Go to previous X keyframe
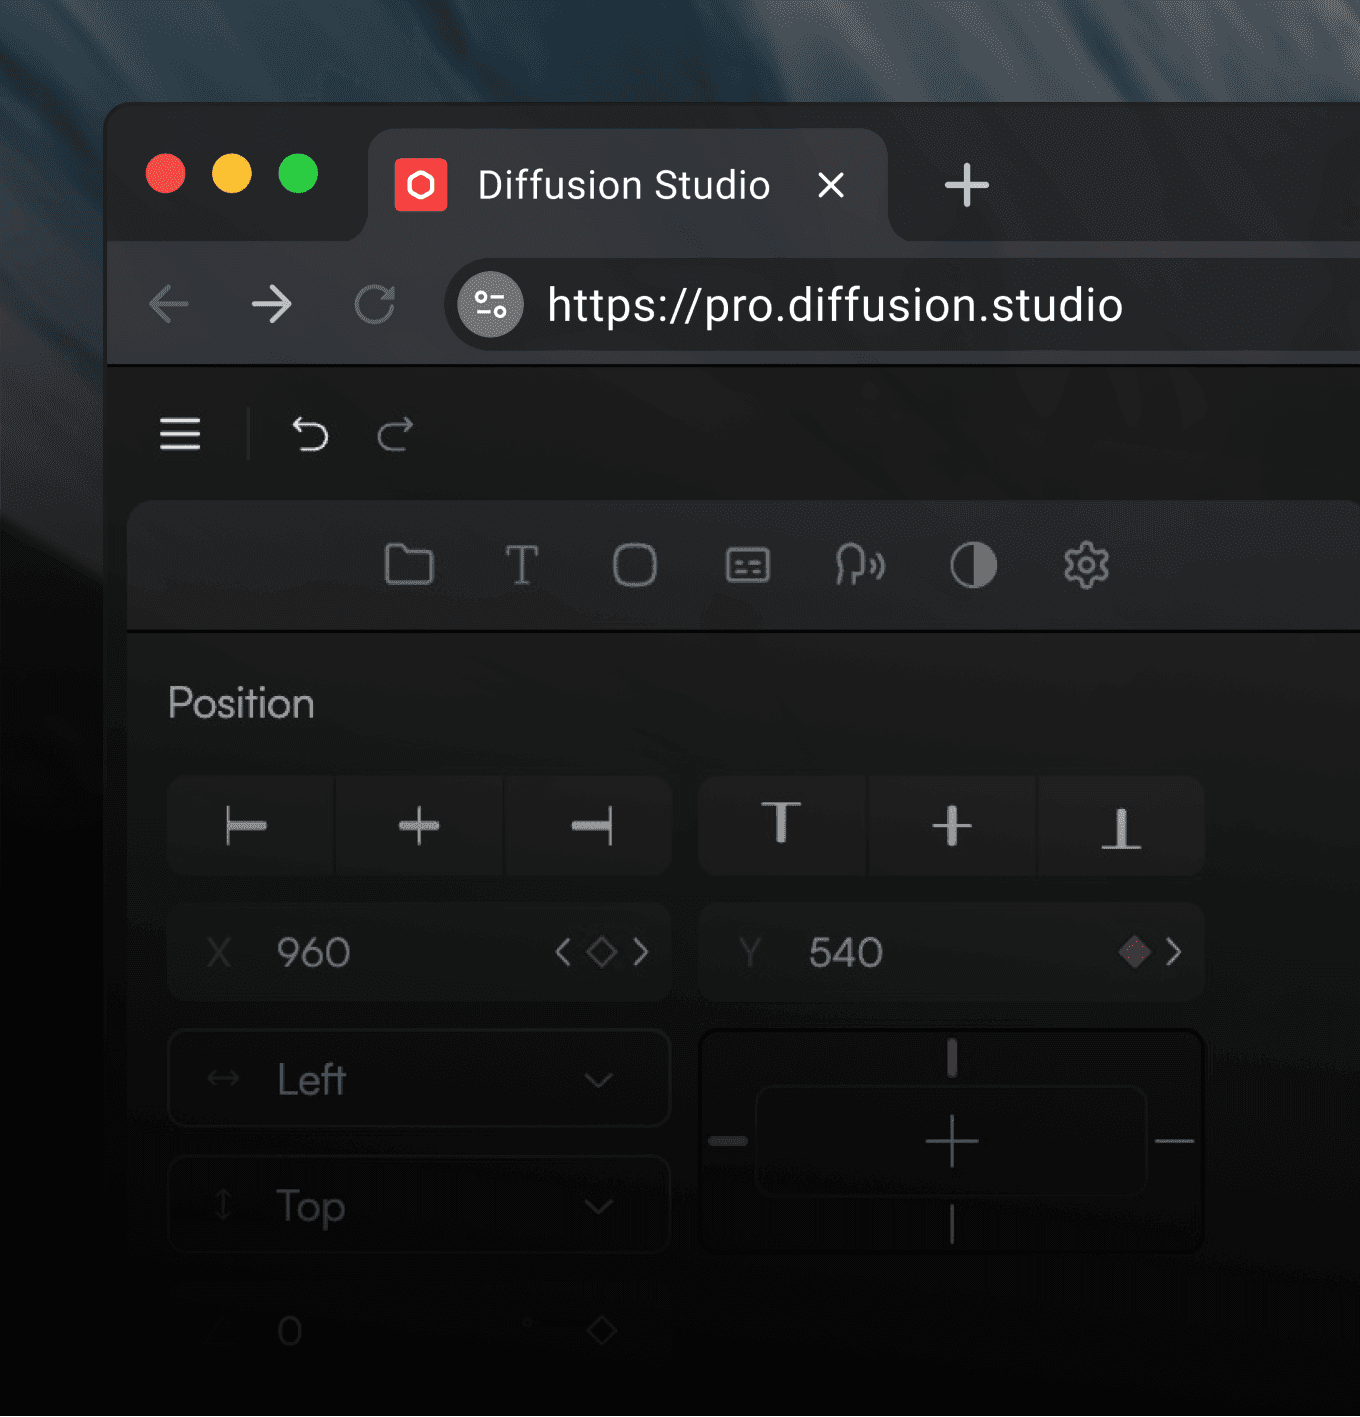Image resolution: width=1360 pixels, height=1417 pixels. click(563, 952)
